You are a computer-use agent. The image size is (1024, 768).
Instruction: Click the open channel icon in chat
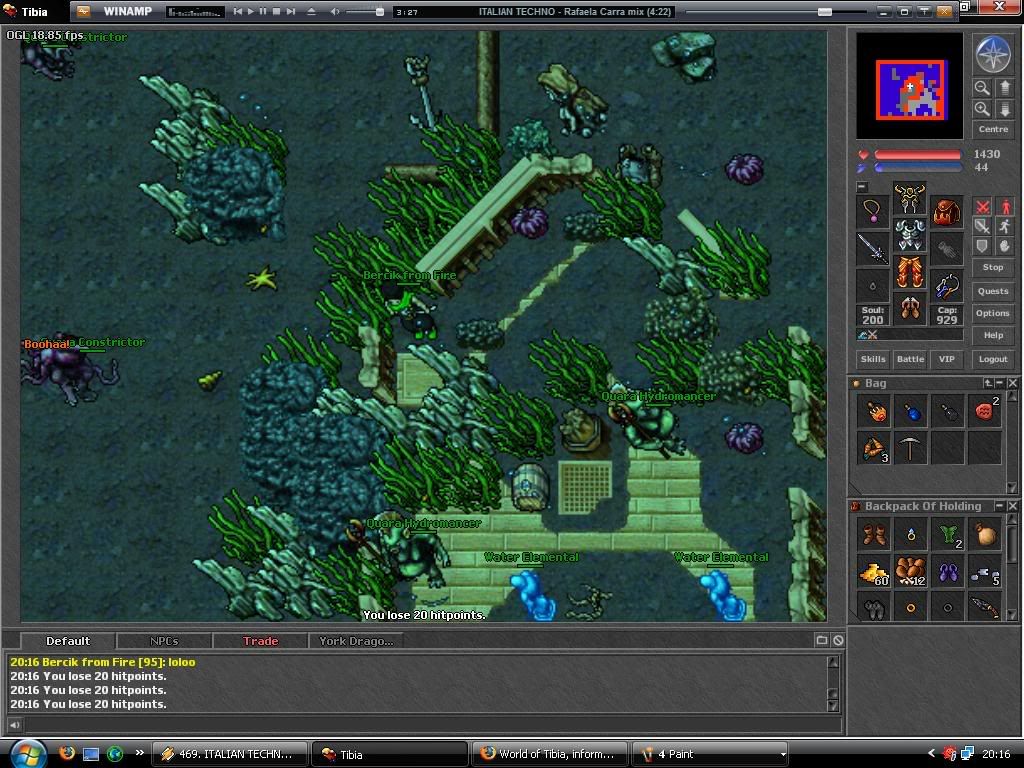tap(822, 641)
